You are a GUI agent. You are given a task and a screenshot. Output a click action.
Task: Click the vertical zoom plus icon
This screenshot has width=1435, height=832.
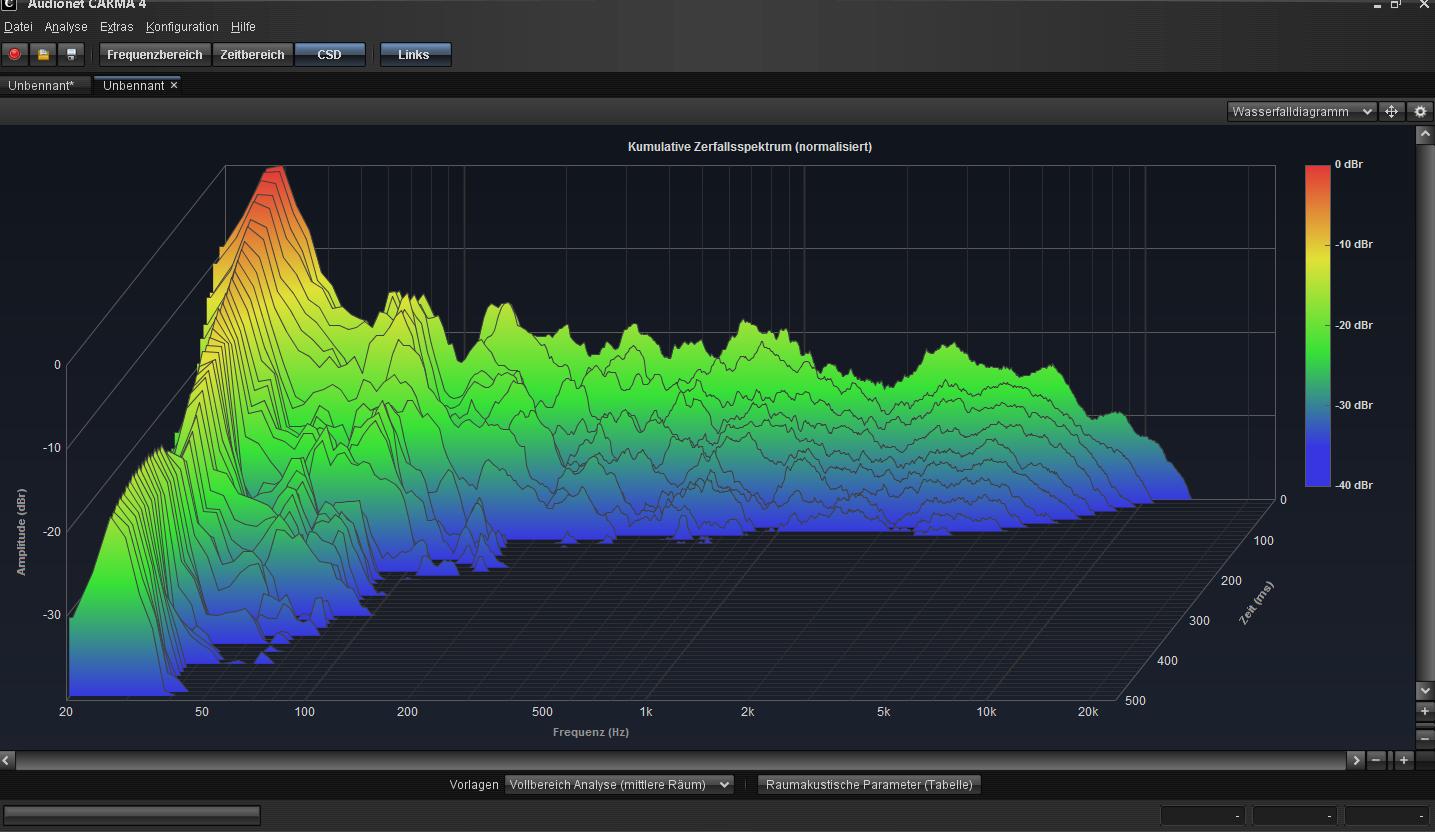[x=1425, y=711]
